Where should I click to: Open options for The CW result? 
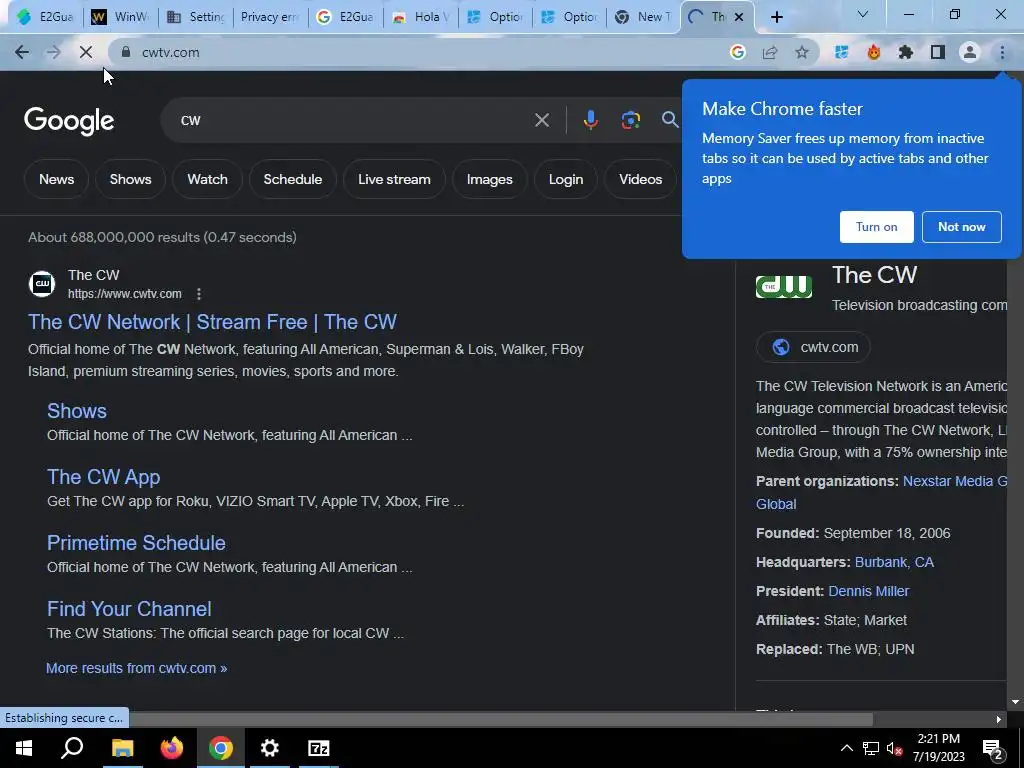click(x=199, y=294)
